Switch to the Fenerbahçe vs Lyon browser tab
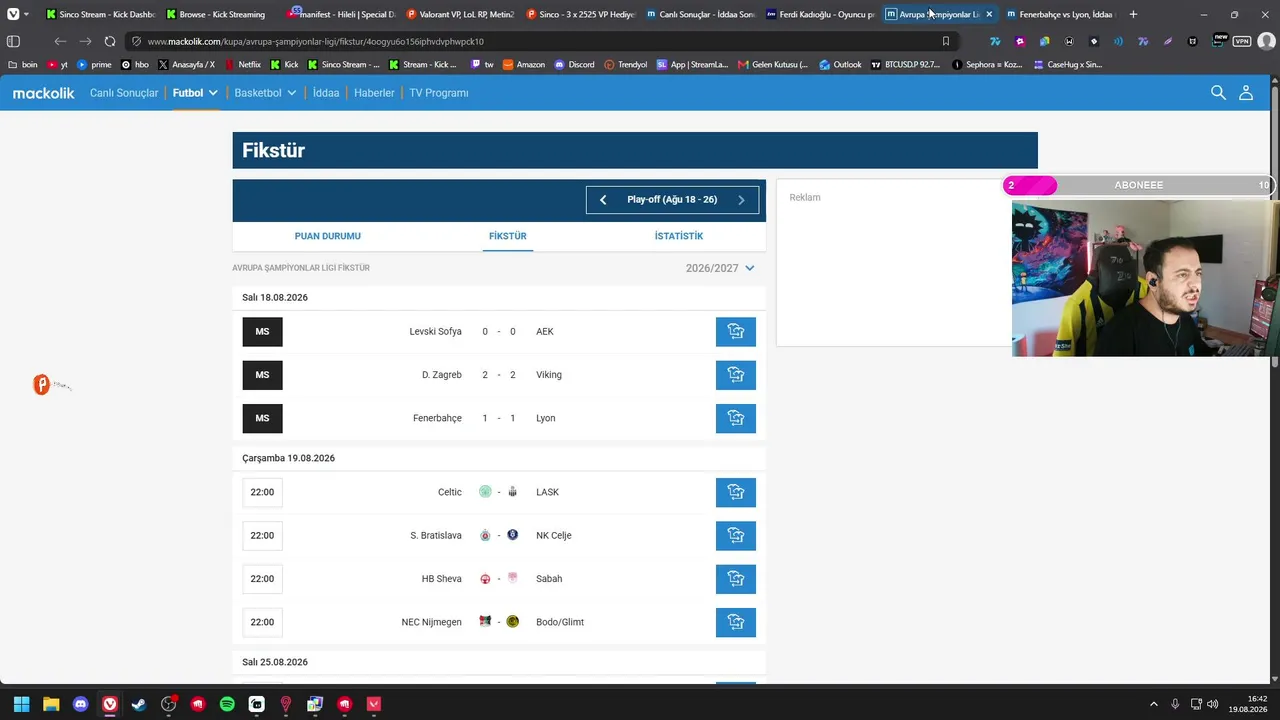This screenshot has width=1280, height=720. [1059, 14]
